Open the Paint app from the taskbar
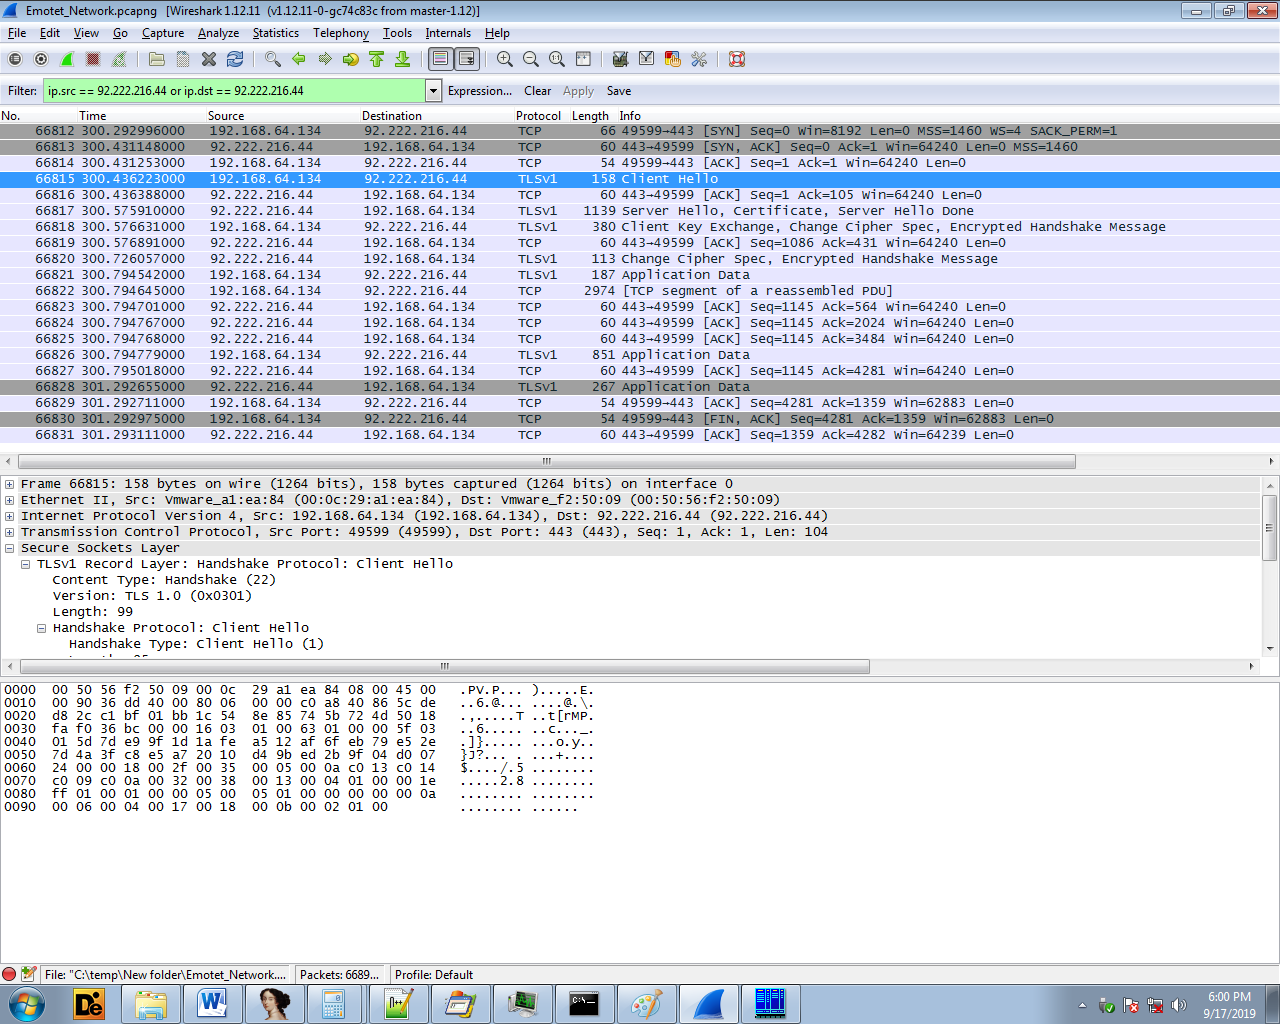The image size is (1280, 1024). click(x=646, y=1003)
